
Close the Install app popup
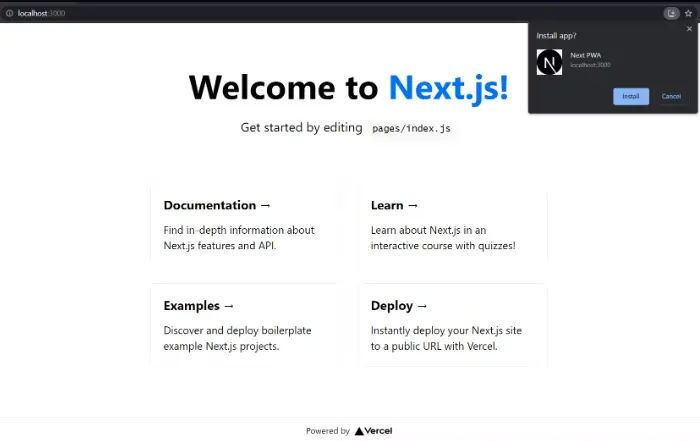pos(689,29)
